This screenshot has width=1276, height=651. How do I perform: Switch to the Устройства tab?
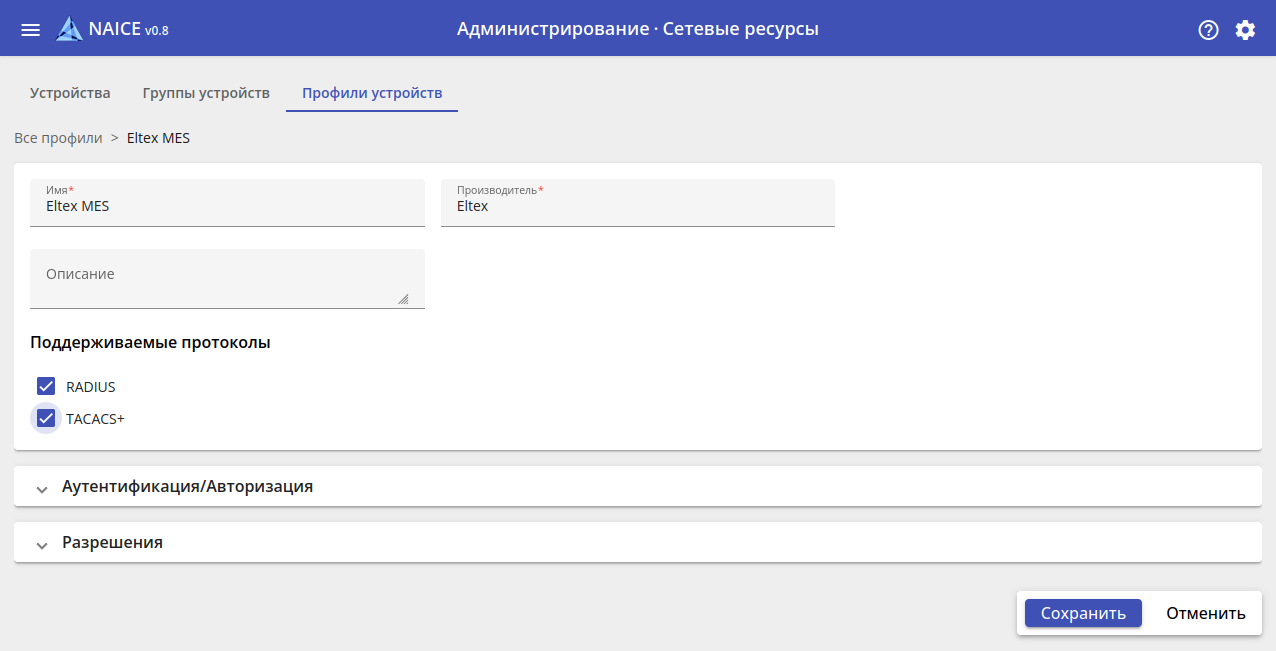coord(70,93)
